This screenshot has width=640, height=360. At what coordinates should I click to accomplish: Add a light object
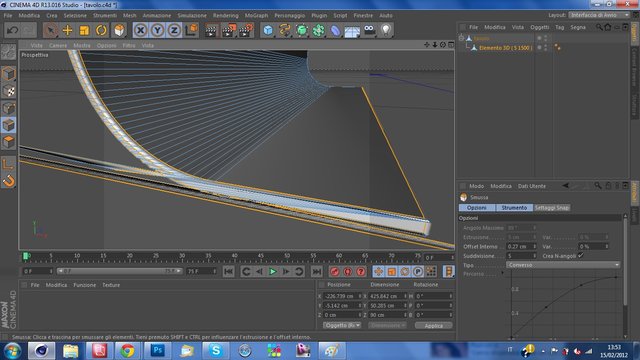(x=386, y=30)
